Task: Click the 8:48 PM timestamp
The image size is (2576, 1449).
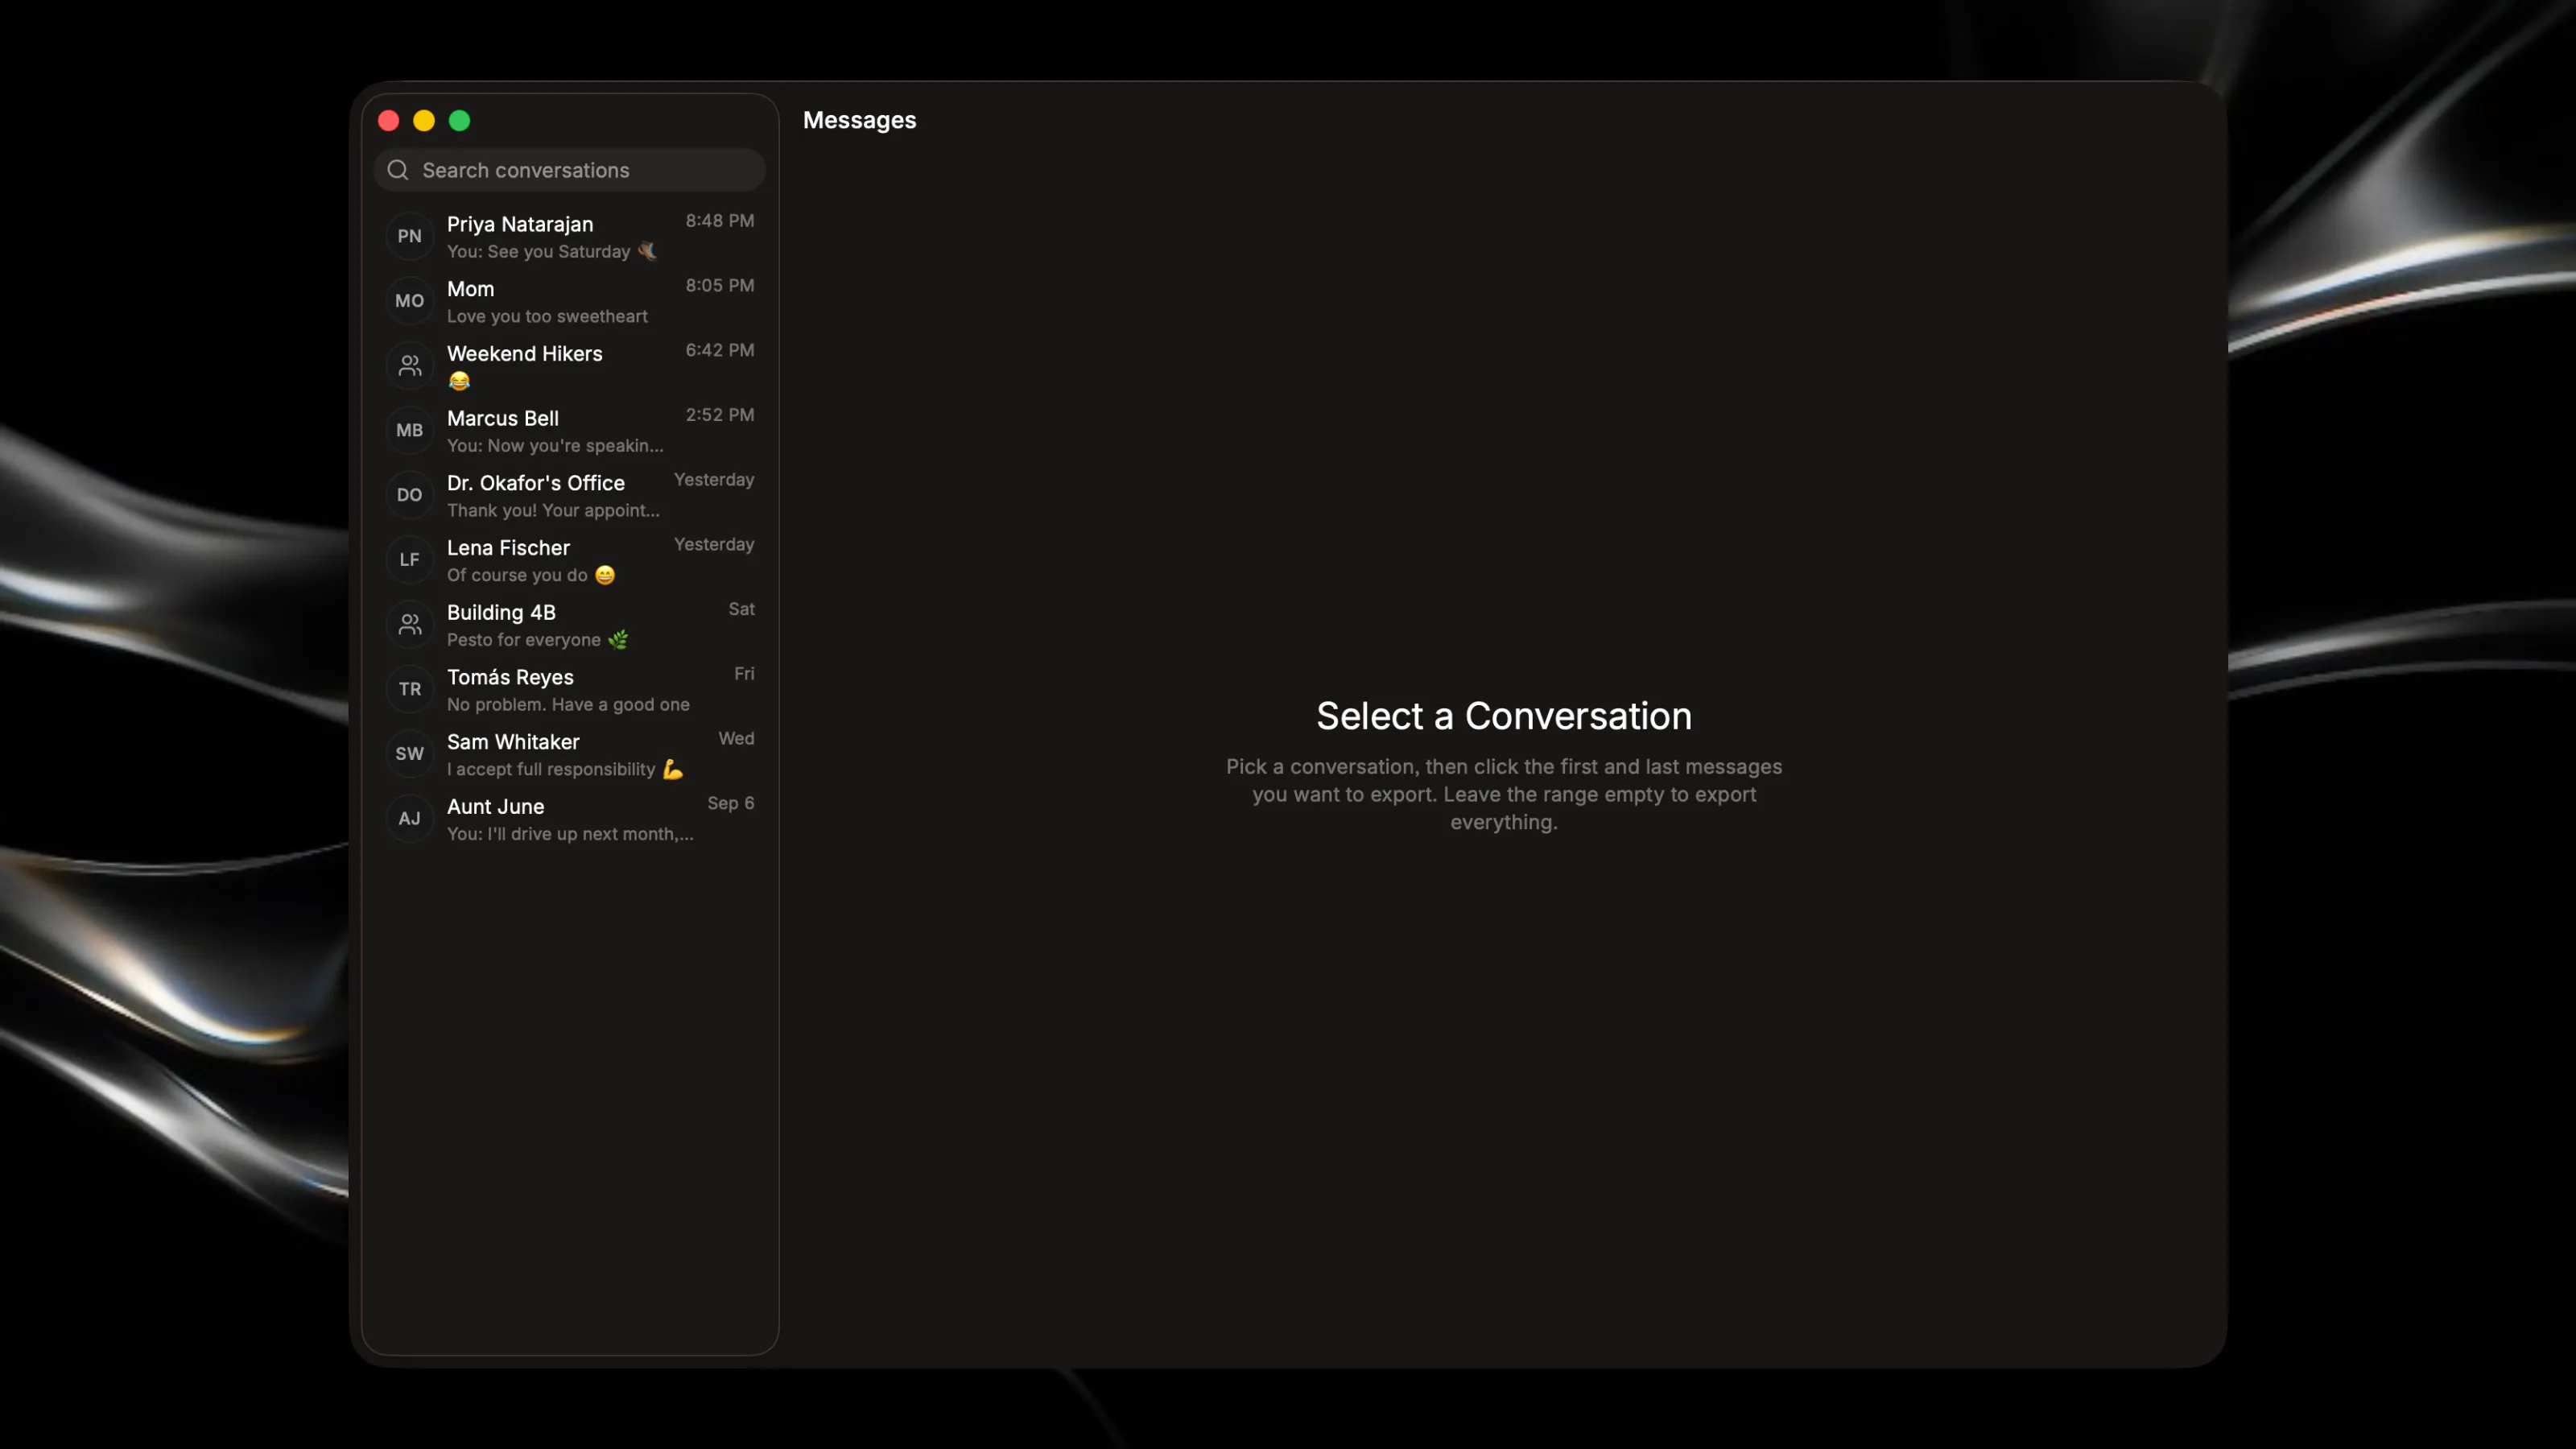Action: coord(720,221)
